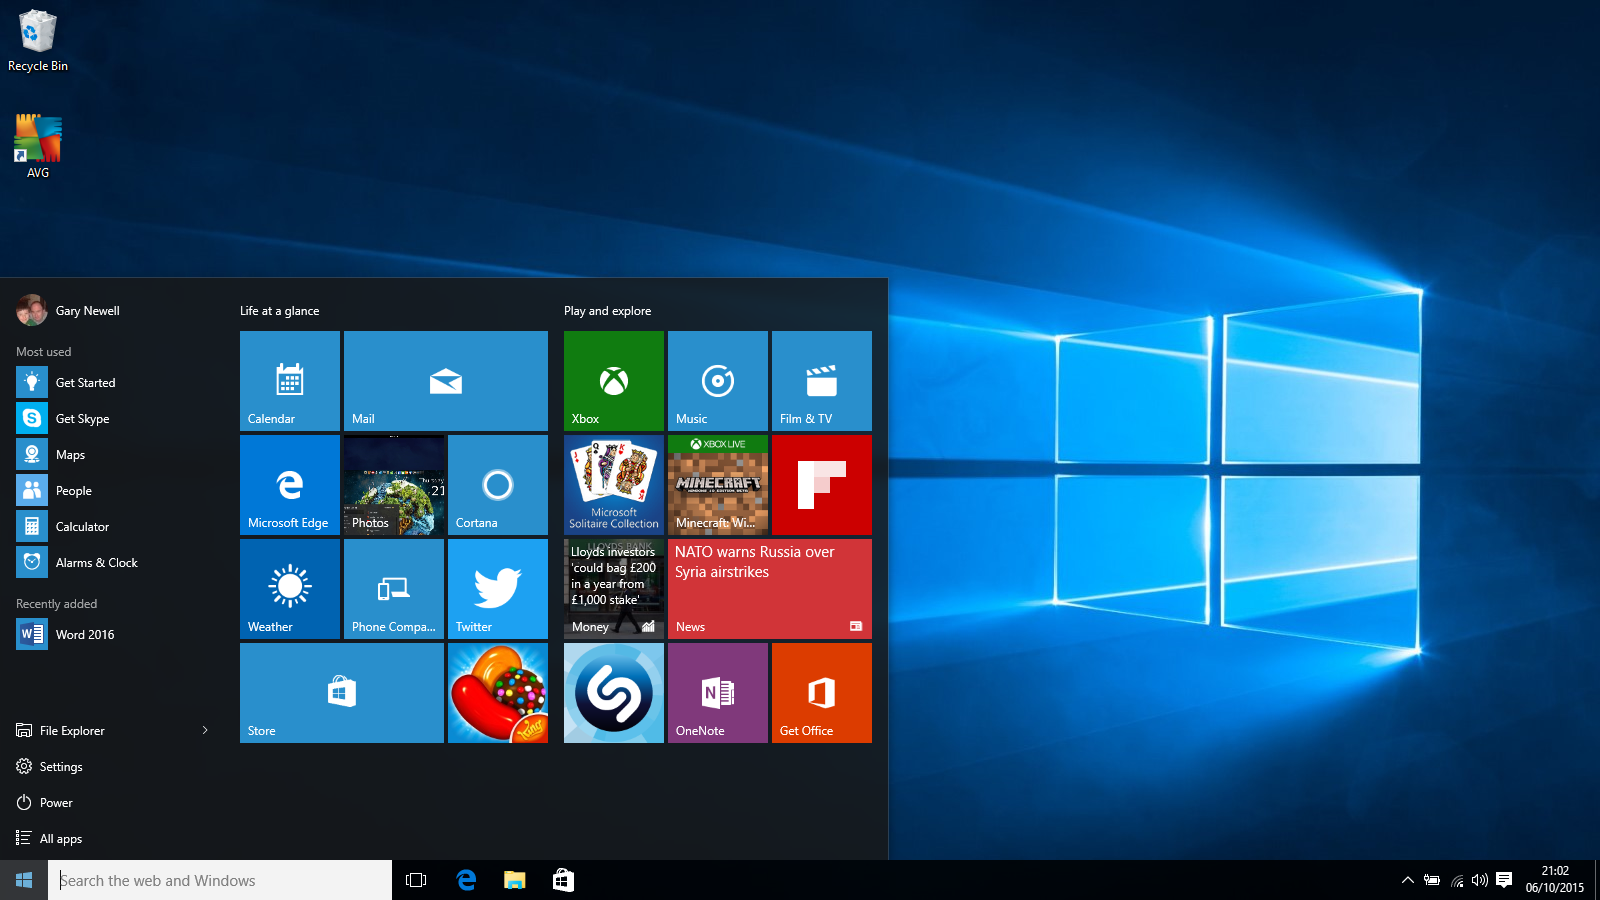Launch Word 2016 from Recently added

tap(112, 635)
